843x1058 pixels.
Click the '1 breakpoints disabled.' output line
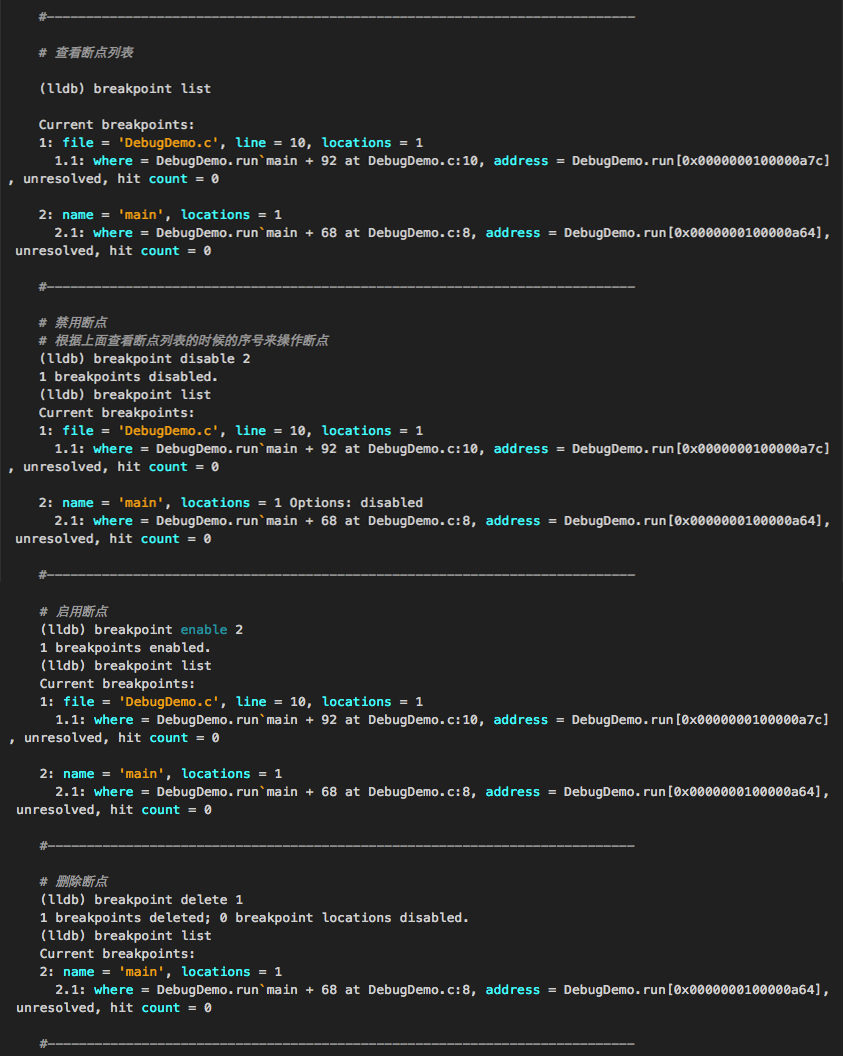[128, 377]
